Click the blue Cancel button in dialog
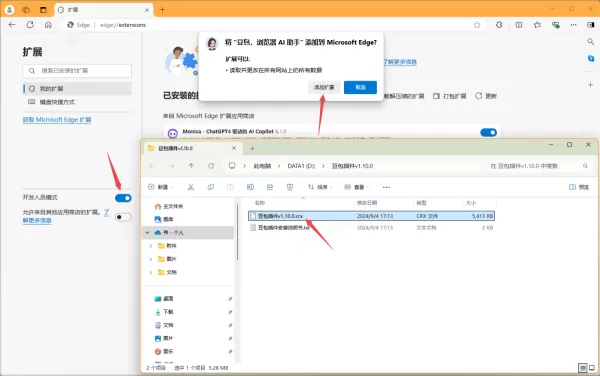 point(360,88)
